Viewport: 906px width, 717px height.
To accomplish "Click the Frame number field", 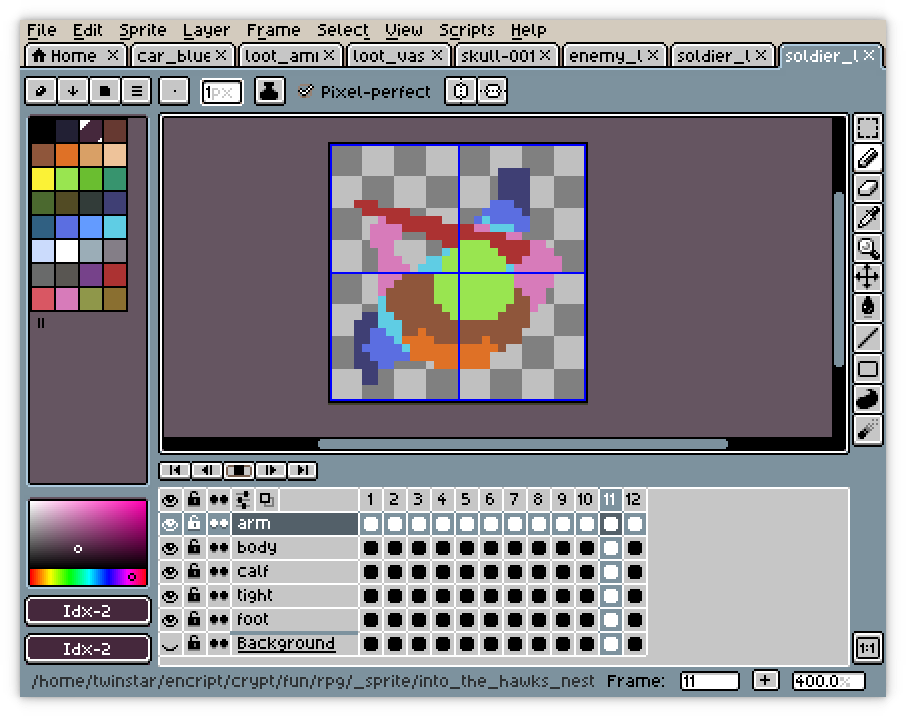I will pyautogui.click(x=710, y=681).
